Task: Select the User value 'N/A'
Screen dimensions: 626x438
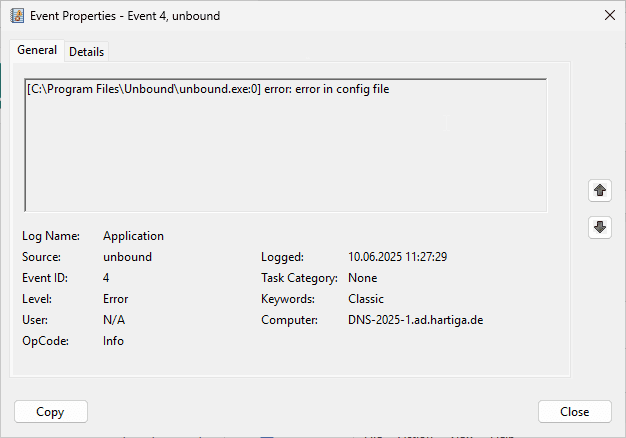Action: (114, 320)
